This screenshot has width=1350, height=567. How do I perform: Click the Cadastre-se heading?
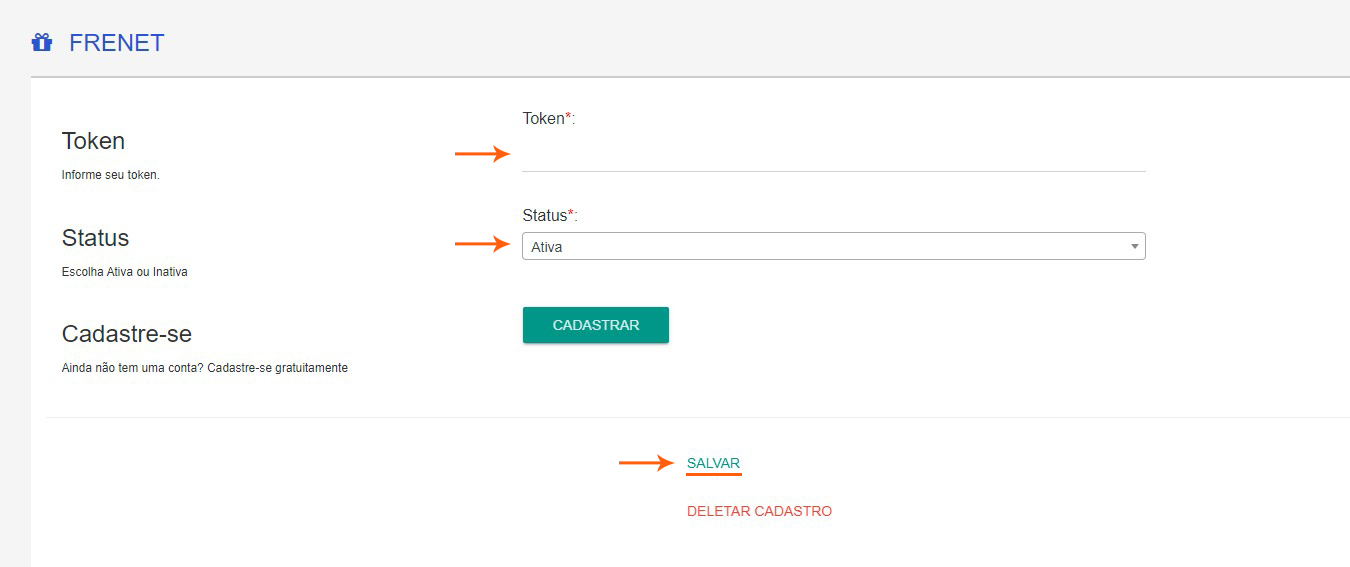(x=126, y=333)
